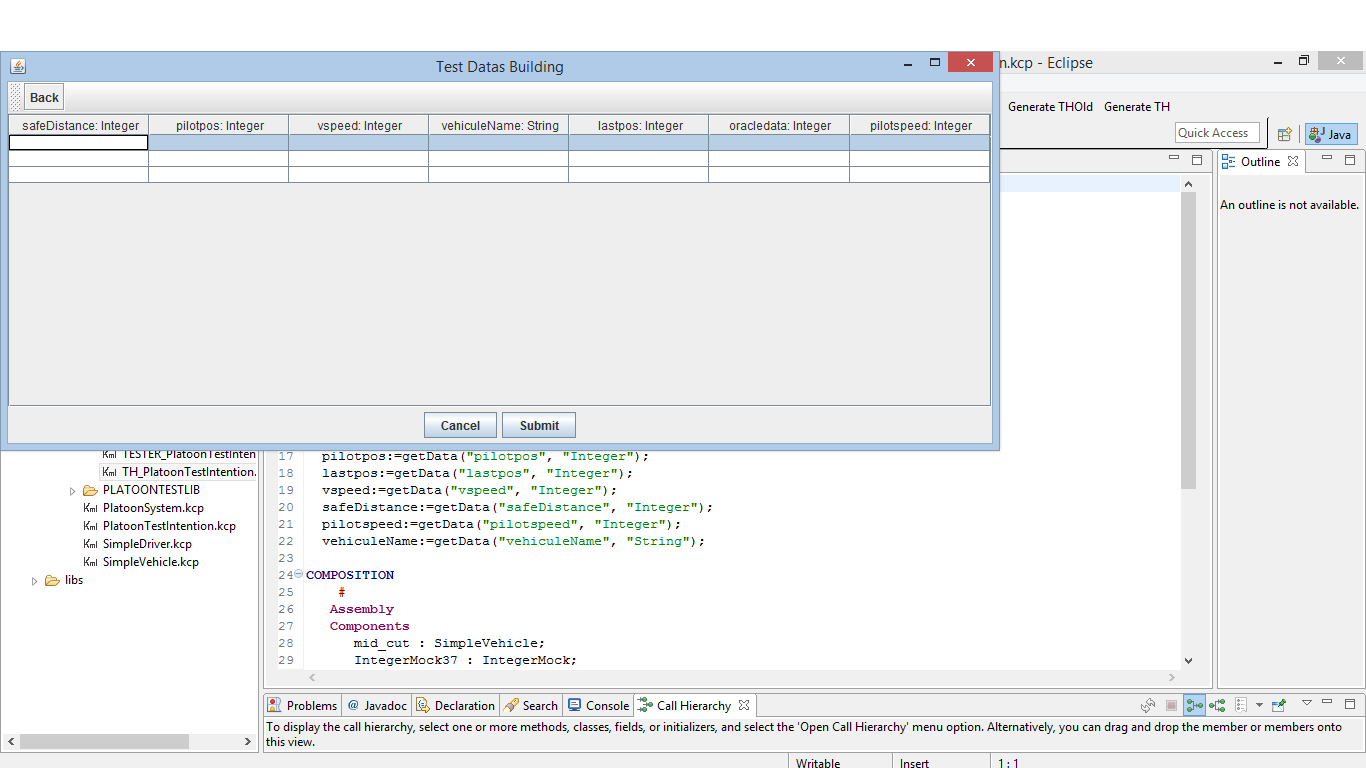Open the Call Hierarchy view menu triangle
1366x768 pixels.
[1306, 704]
